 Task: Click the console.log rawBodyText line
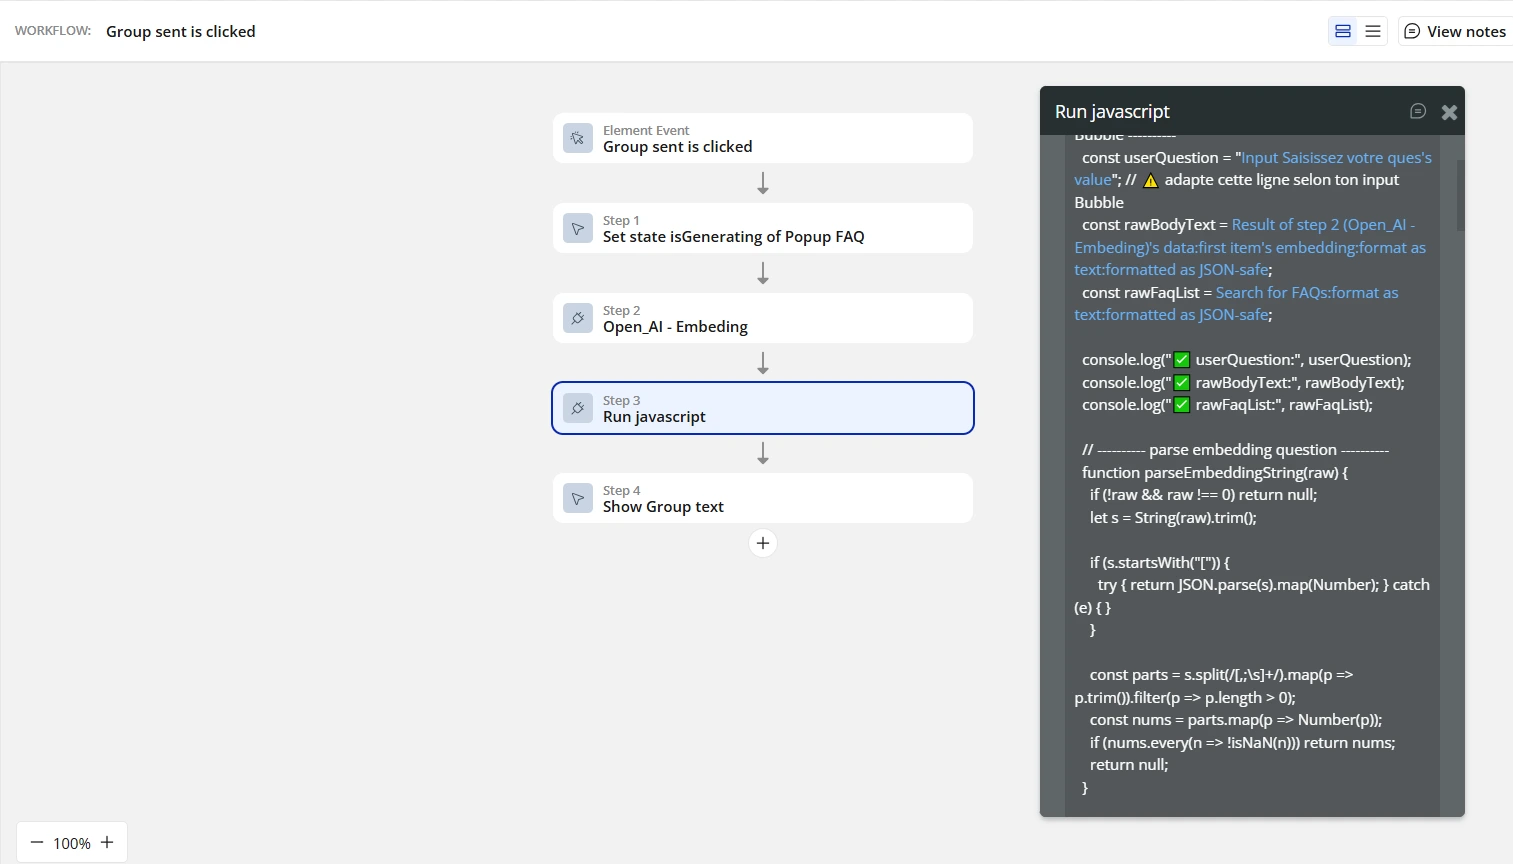[1243, 383]
